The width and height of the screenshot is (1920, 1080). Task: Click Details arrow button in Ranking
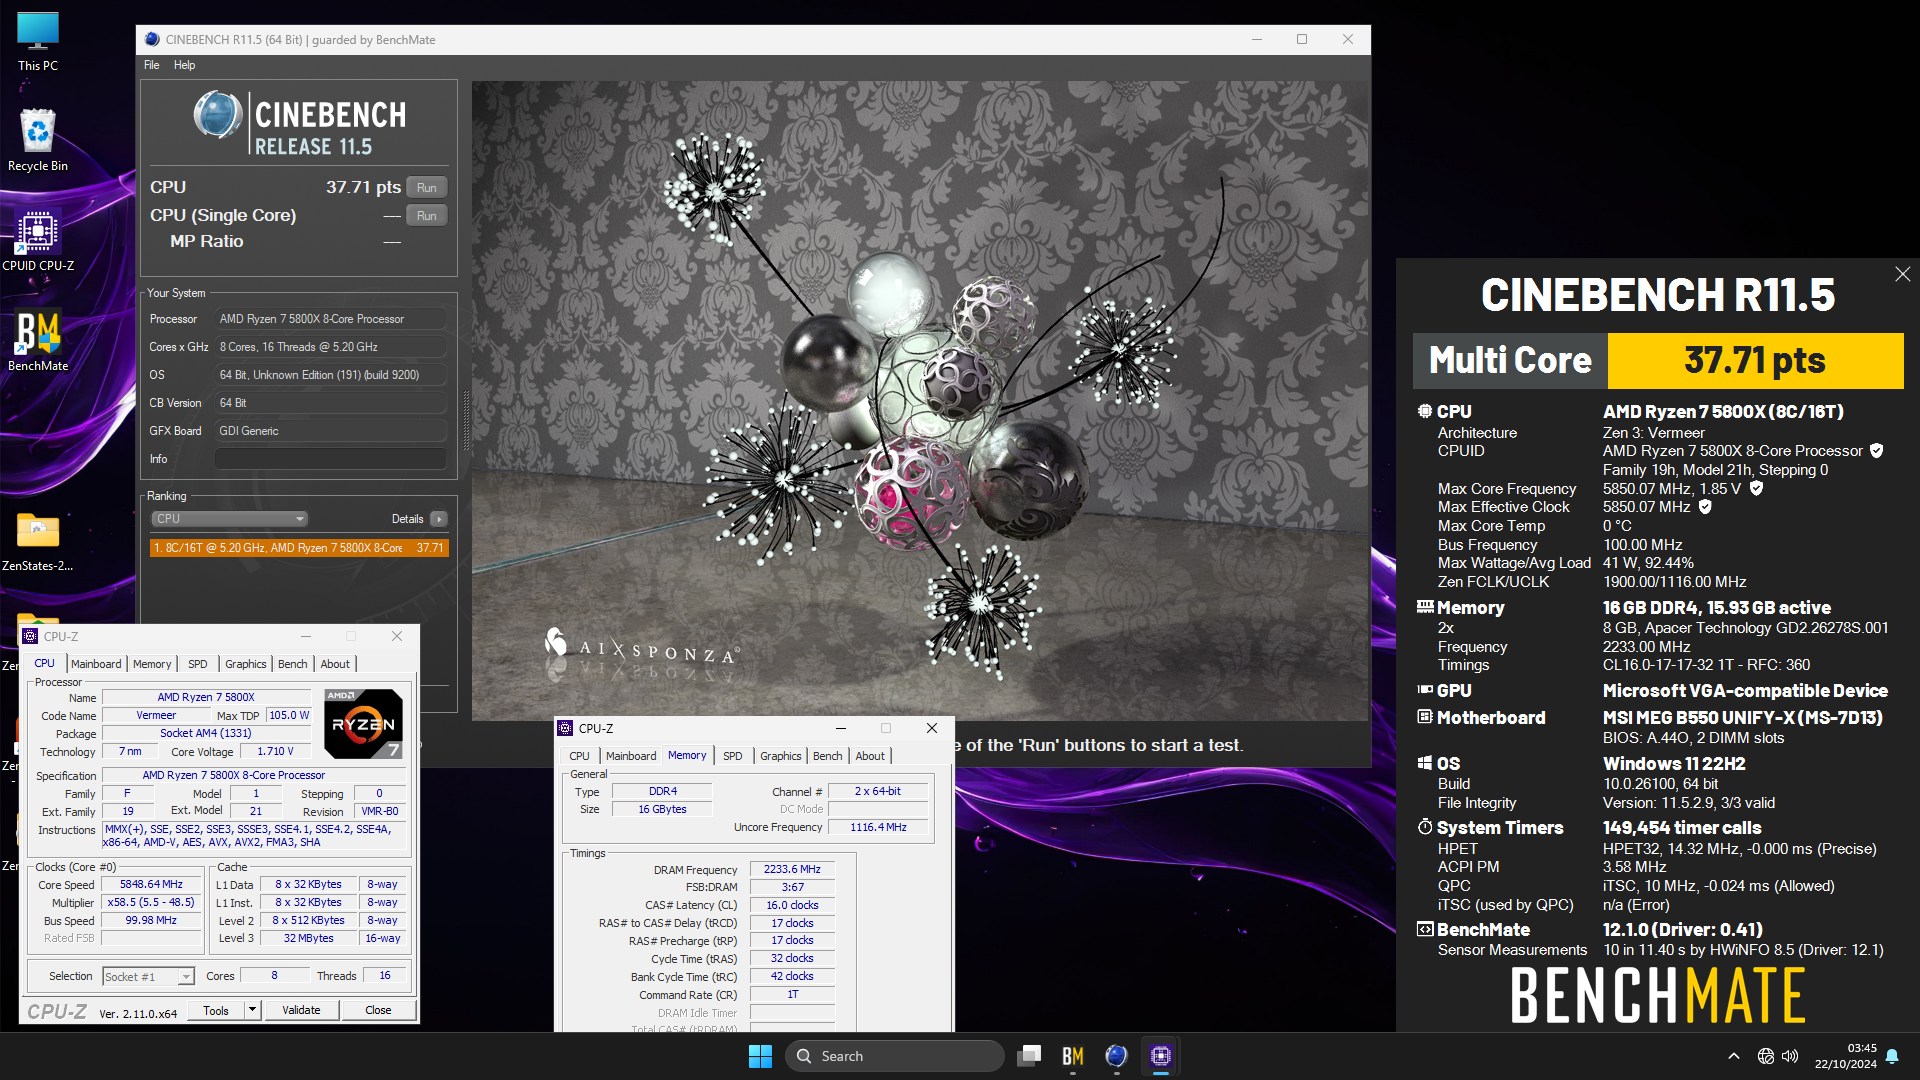coord(438,519)
